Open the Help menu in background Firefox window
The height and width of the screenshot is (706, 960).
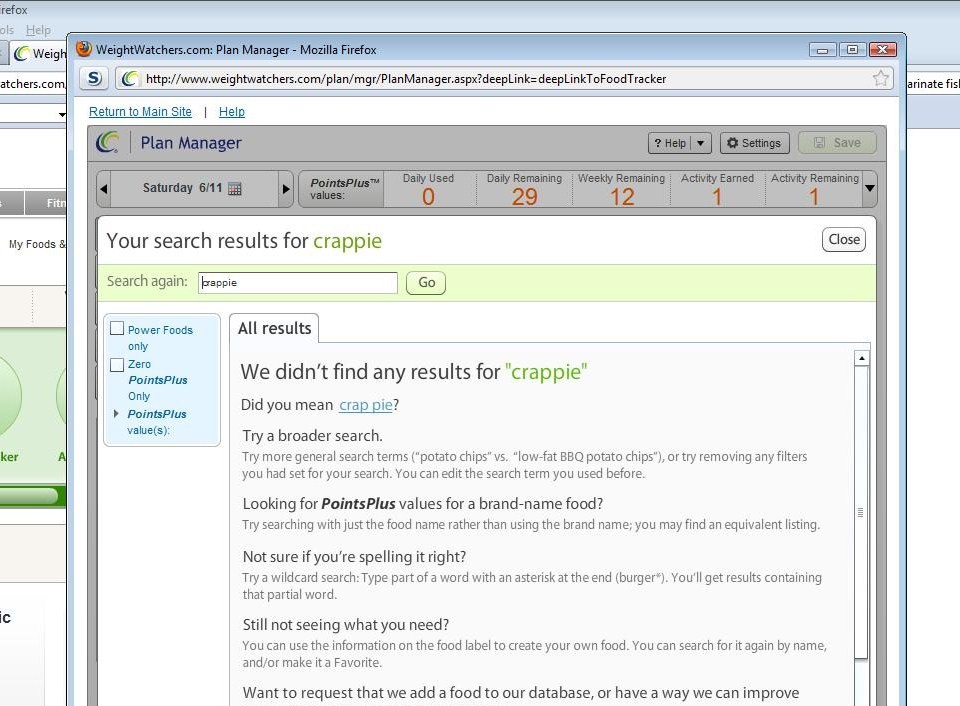point(38,30)
